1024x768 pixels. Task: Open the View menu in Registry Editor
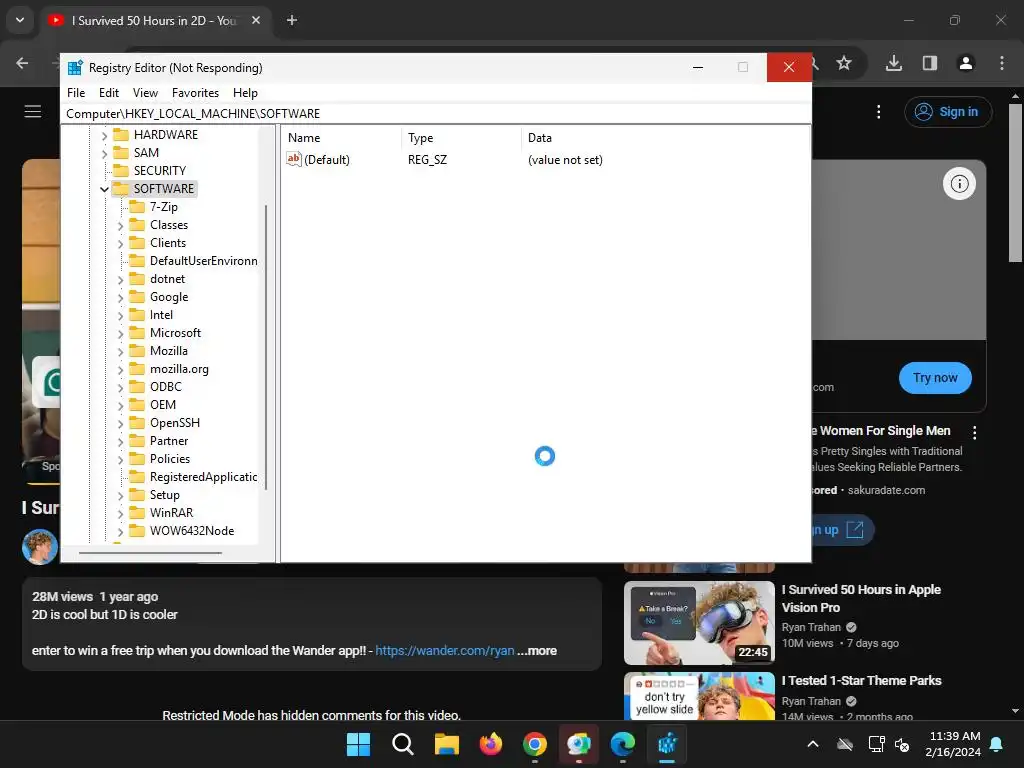point(145,93)
